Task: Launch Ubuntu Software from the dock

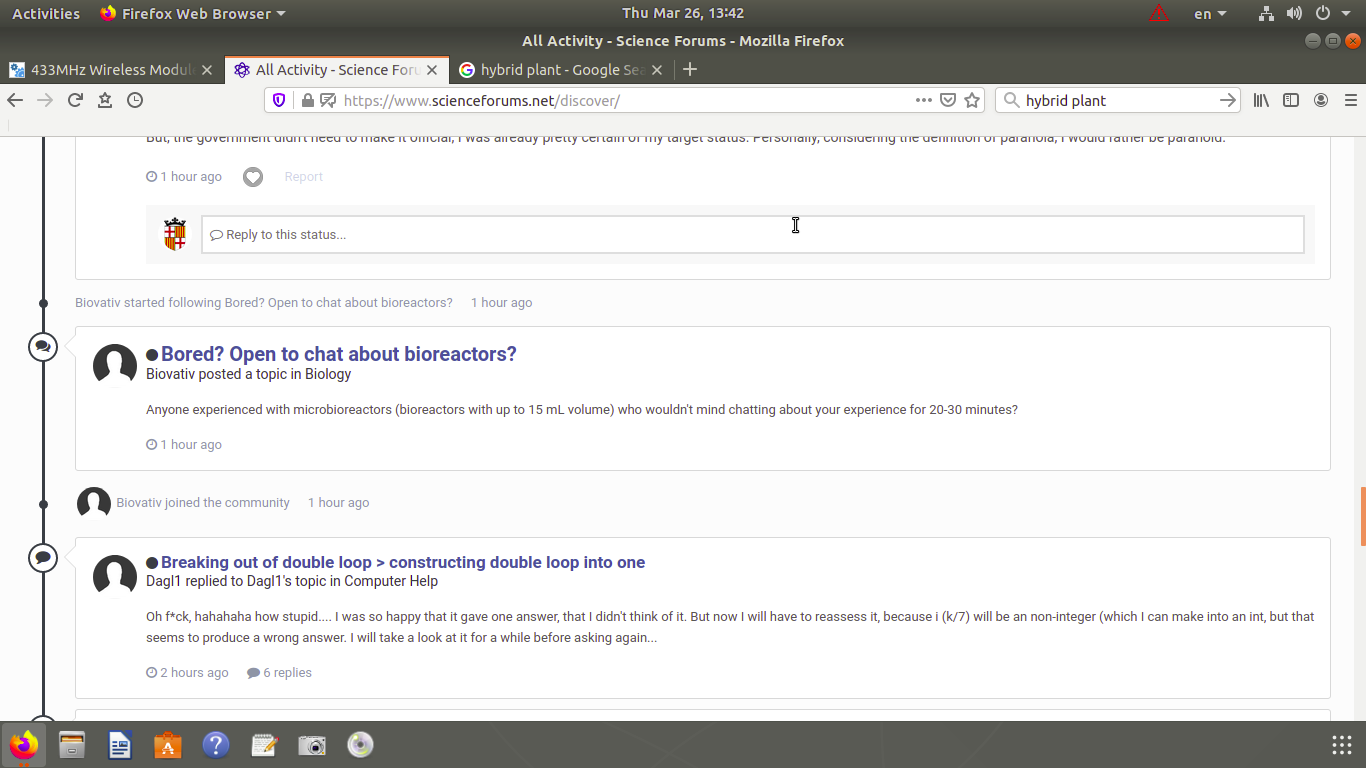Action: pyautogui.click(x=167, y=745)
